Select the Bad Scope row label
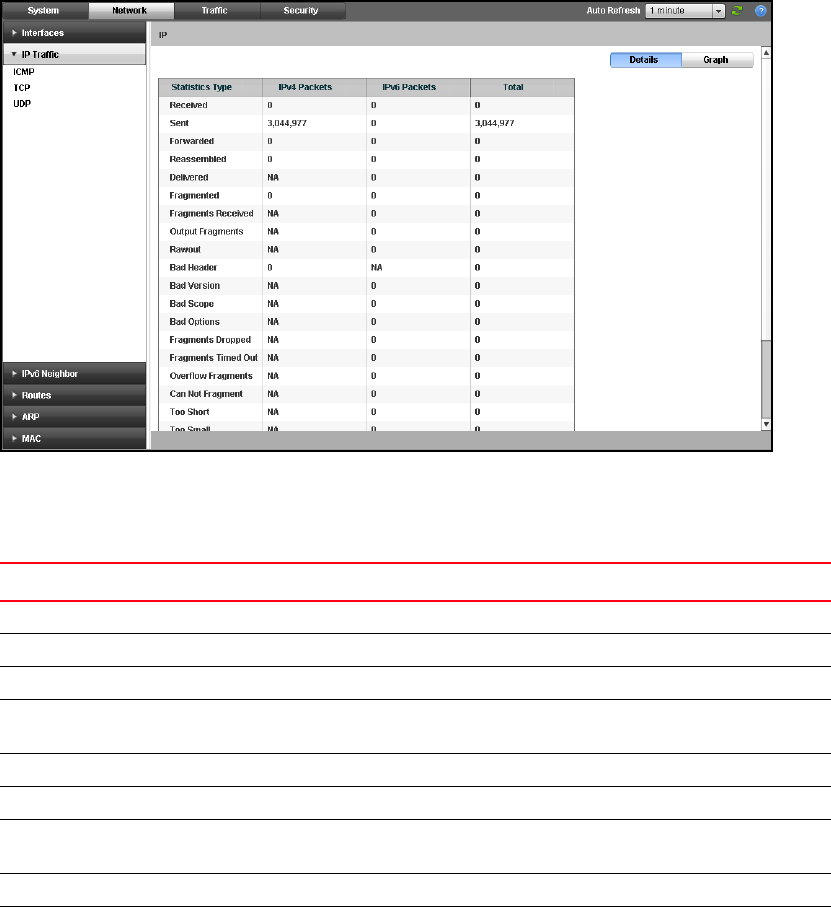 point(191,304)
